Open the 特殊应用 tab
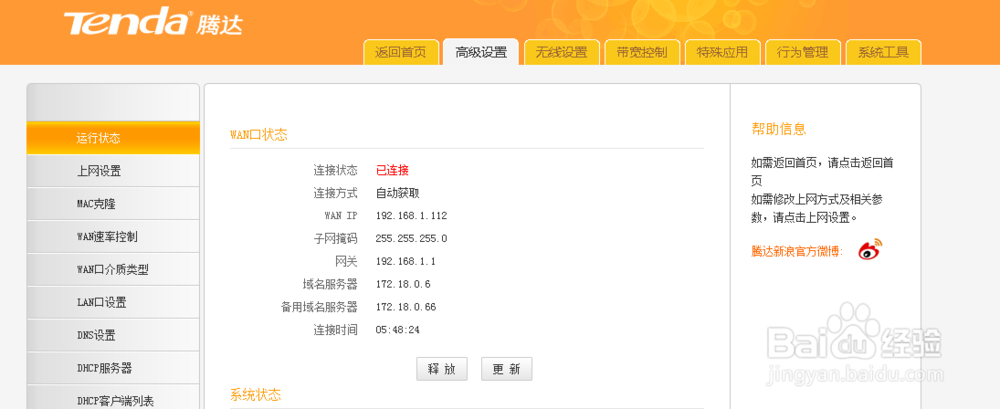This screenshot has width=1000, height=409. (x=723, y=52)
